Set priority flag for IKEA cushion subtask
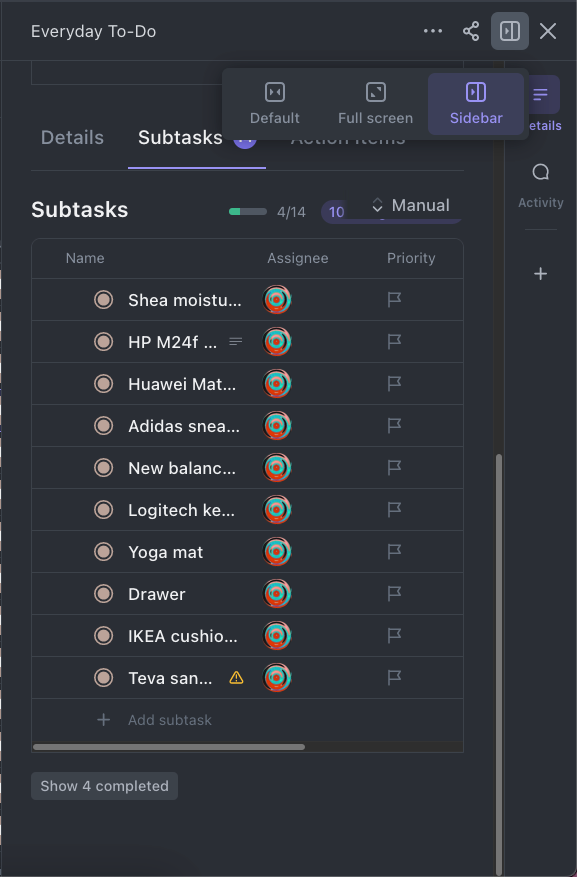 (x=394, y=636)
